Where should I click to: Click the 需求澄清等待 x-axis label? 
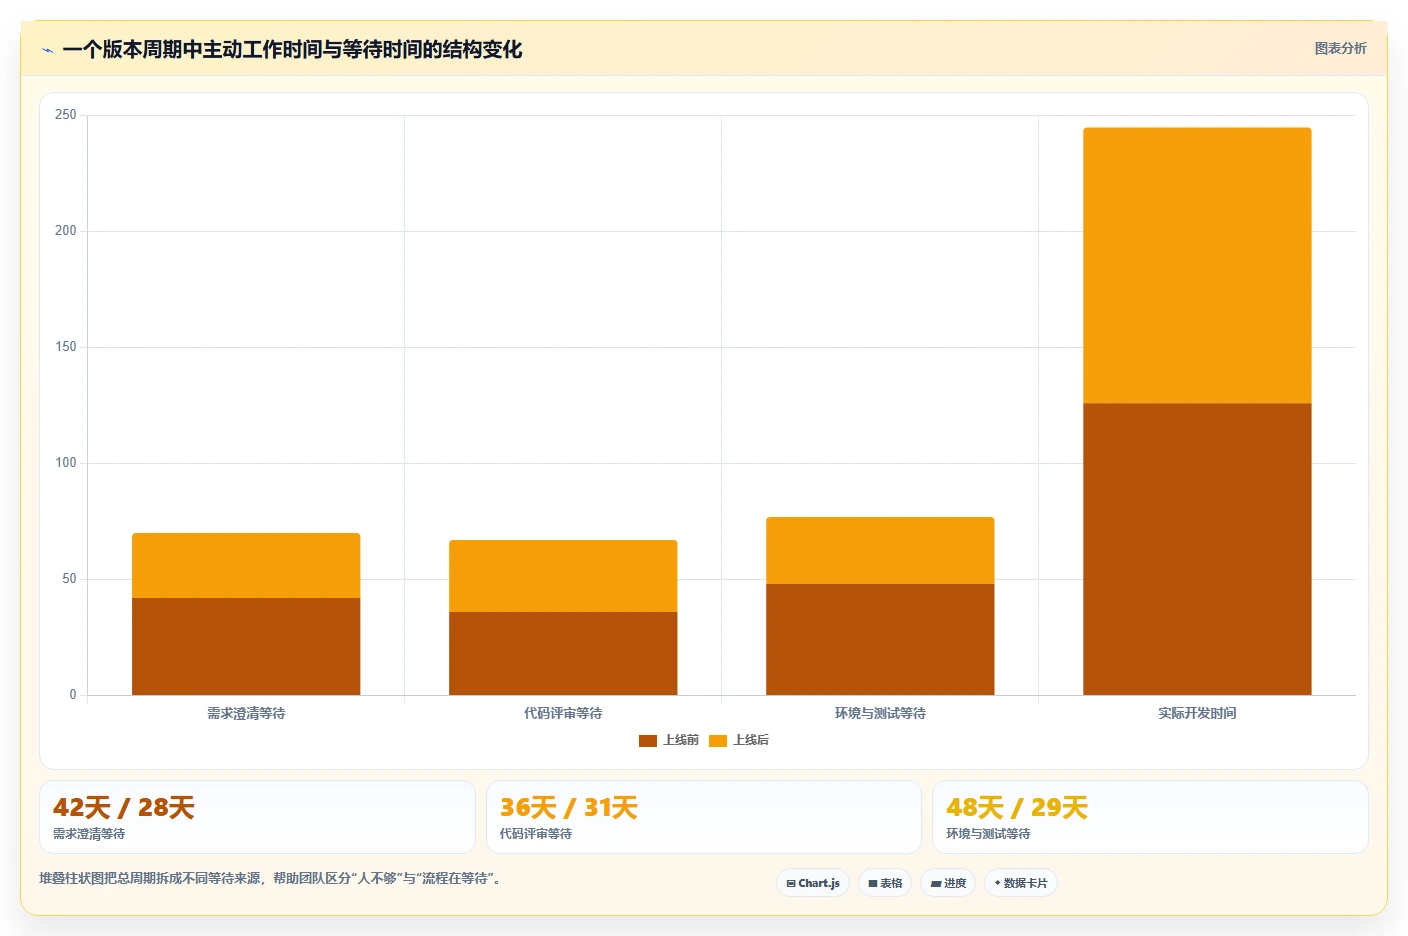[x=246, y=713]
